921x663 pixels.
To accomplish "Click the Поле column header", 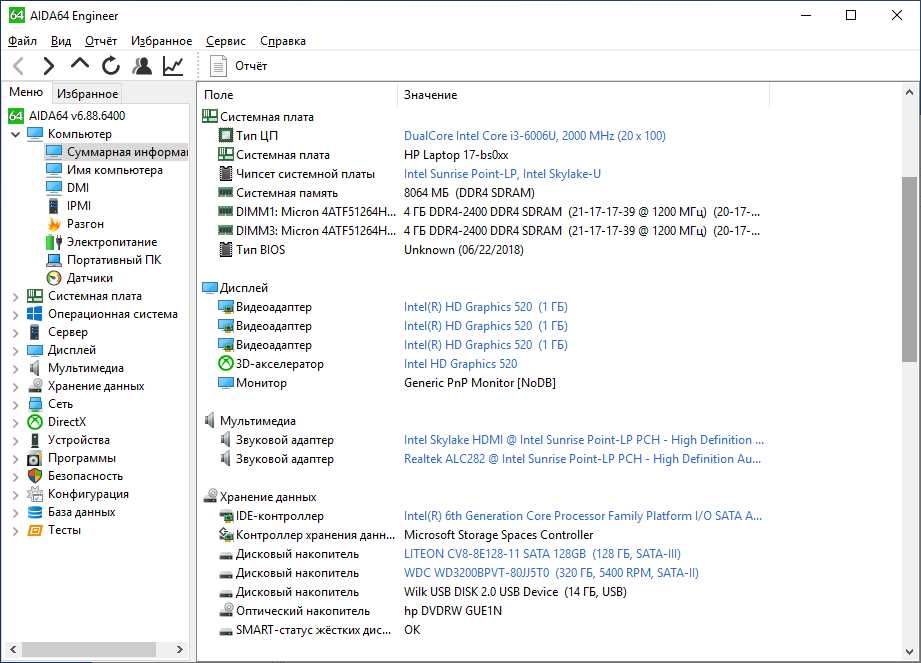I will point(298,95).
